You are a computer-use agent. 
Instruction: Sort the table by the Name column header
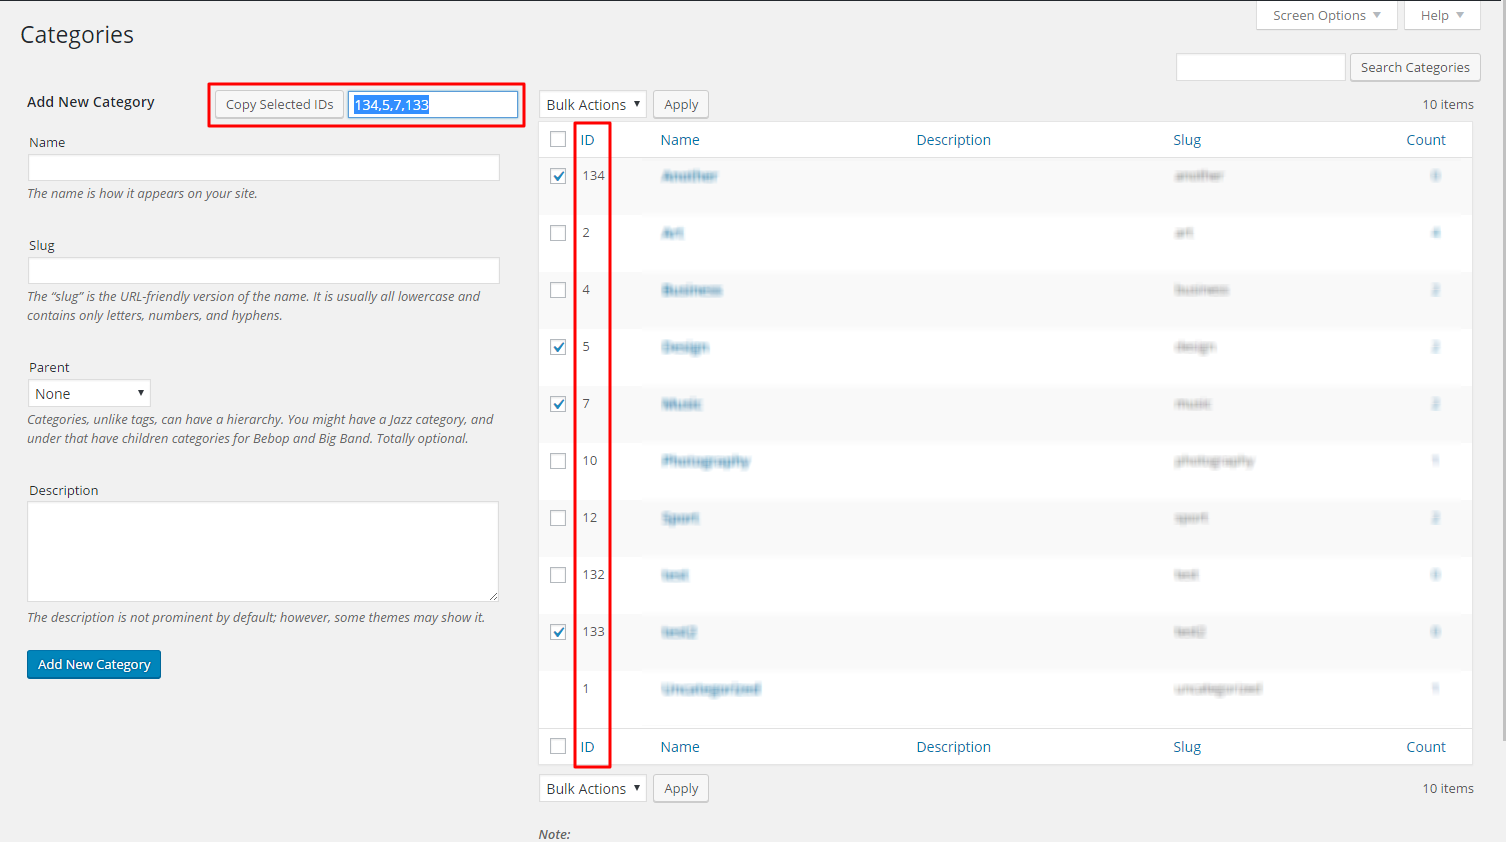pyautogui.click(x=680, y=140)
